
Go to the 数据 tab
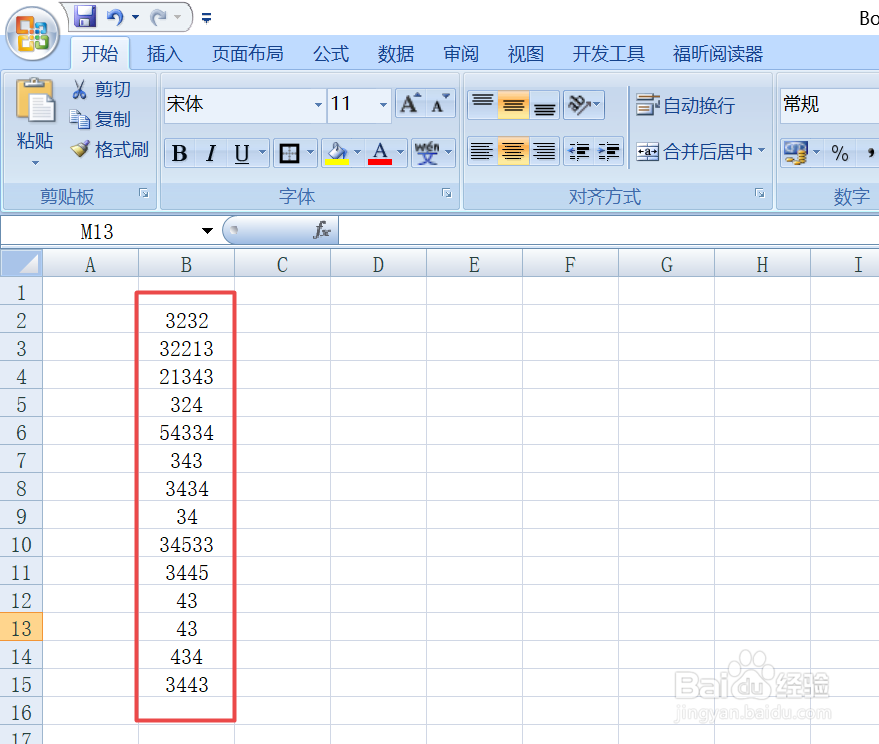396,54
